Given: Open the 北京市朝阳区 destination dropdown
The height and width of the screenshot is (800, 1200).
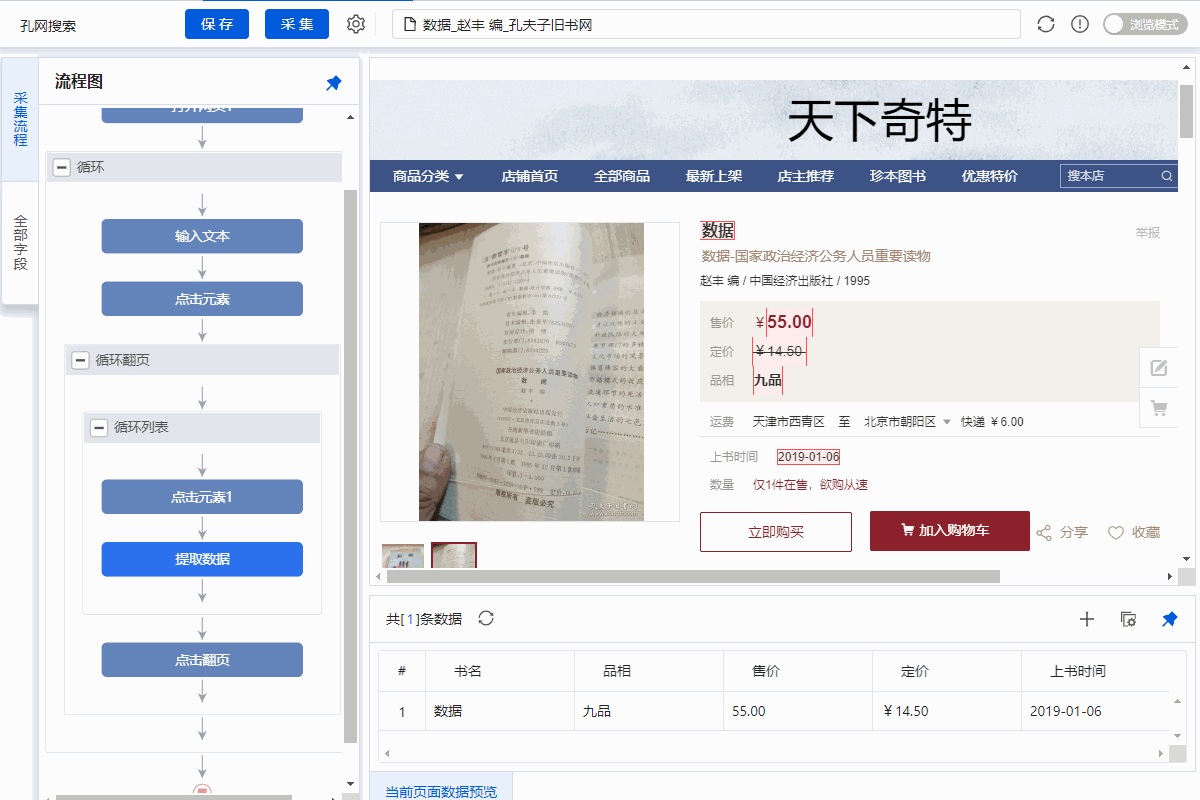Looking at the screenshot, I should pyautogui.click(x=908, y=422).
